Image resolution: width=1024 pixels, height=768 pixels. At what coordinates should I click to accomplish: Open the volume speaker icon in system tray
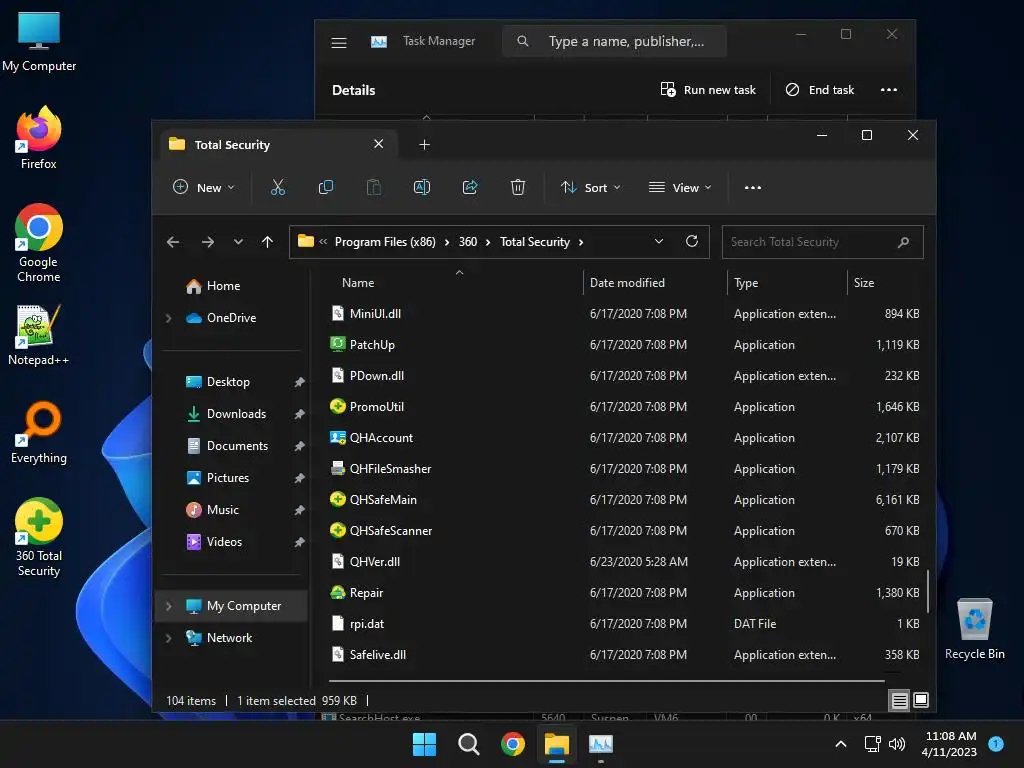click(x=897, y=744)
